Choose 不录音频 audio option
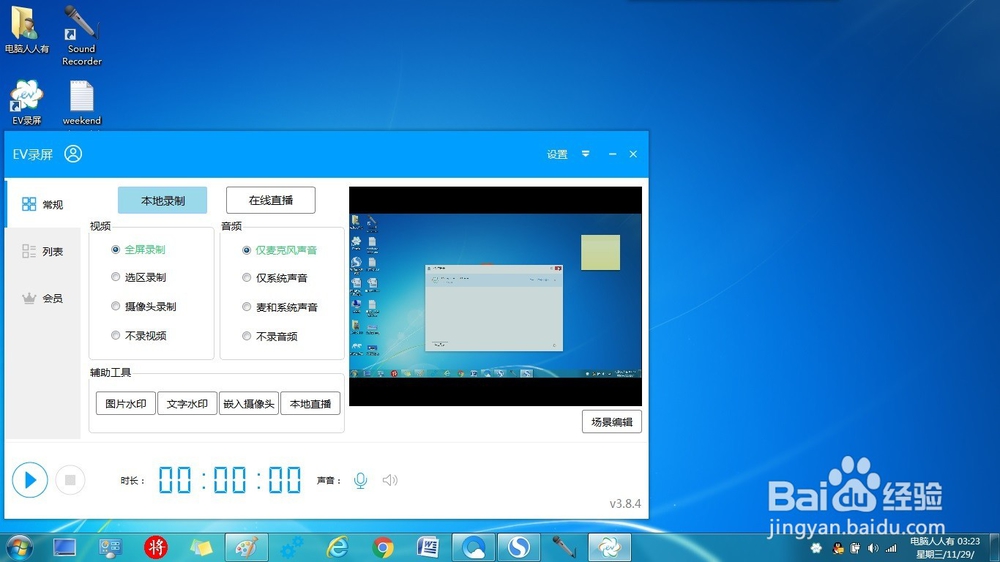This screenshot has height=562, width=1000. tap(270, 336)
